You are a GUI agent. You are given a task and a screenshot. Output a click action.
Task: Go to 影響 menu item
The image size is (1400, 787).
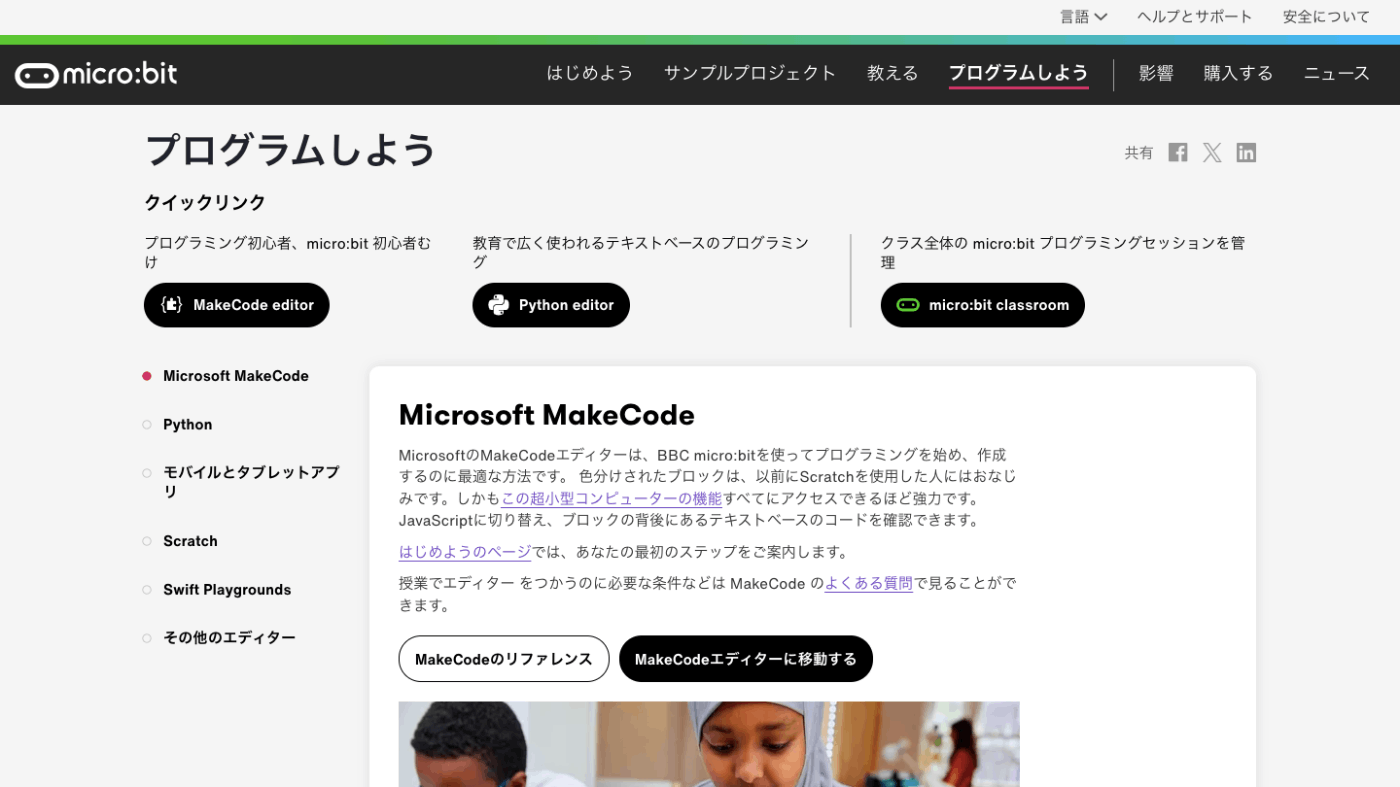[1156, 73]
